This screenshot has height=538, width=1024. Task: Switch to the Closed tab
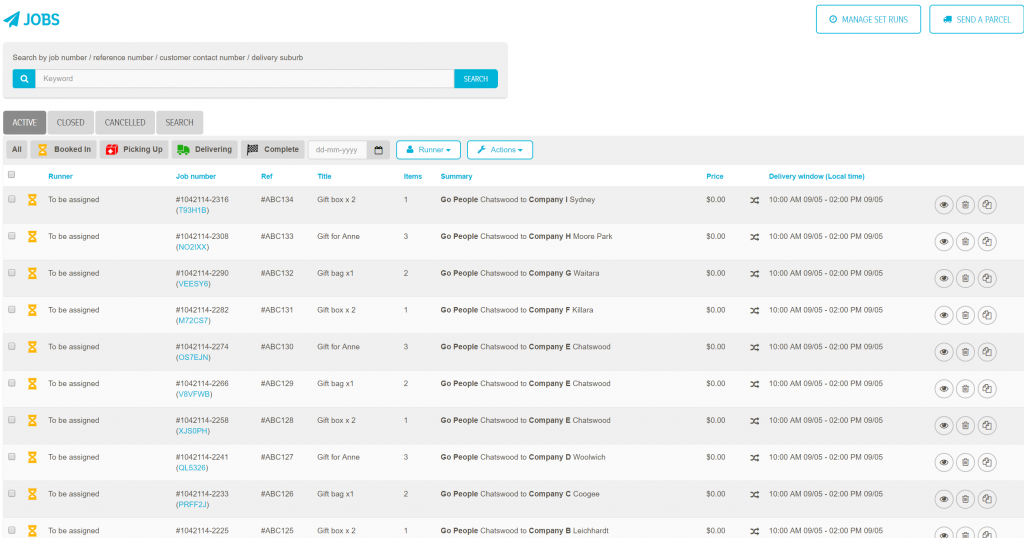coord(71,123)
